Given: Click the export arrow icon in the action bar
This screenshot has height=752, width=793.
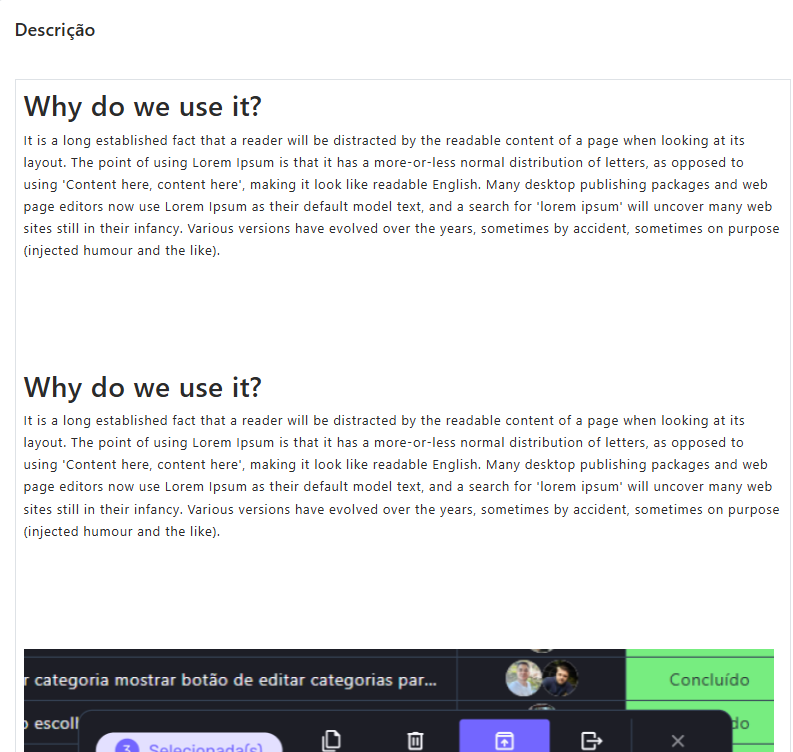Looking at the screenshot, I should click(591, 741).
